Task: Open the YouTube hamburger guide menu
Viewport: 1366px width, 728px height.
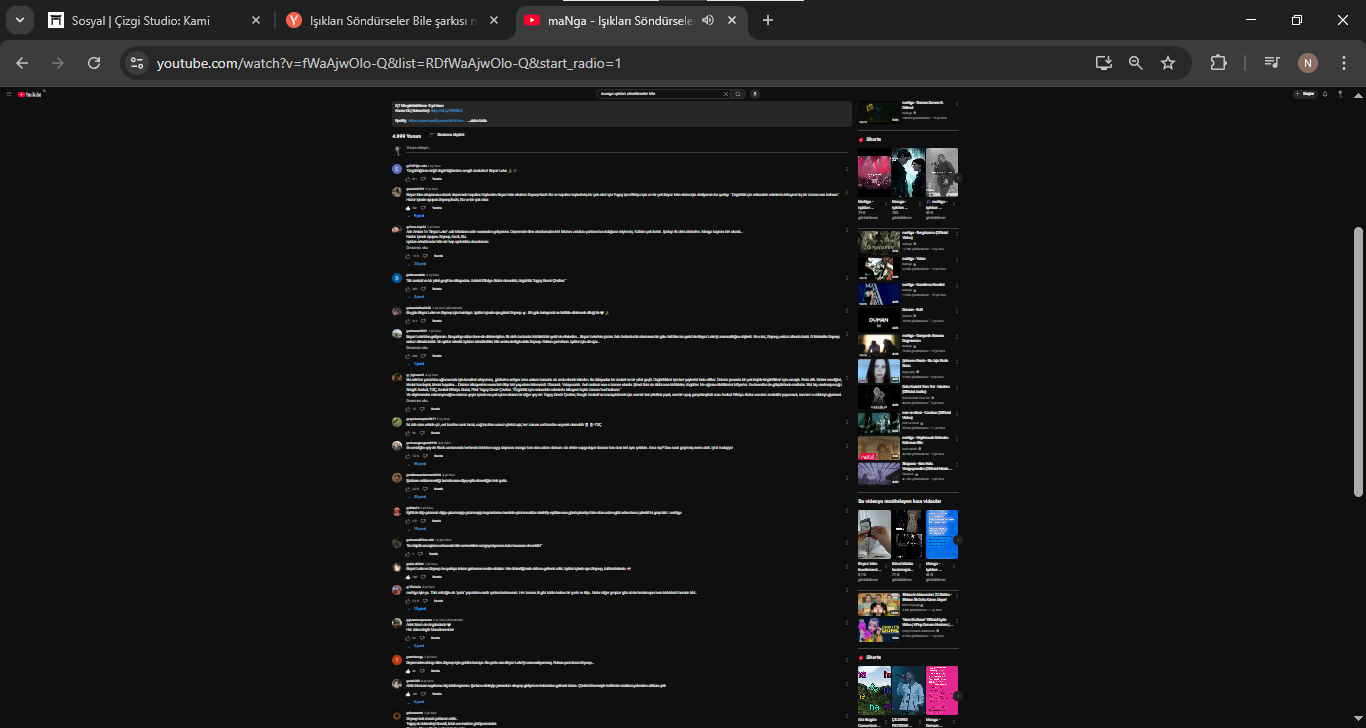Action: point(8,94)
